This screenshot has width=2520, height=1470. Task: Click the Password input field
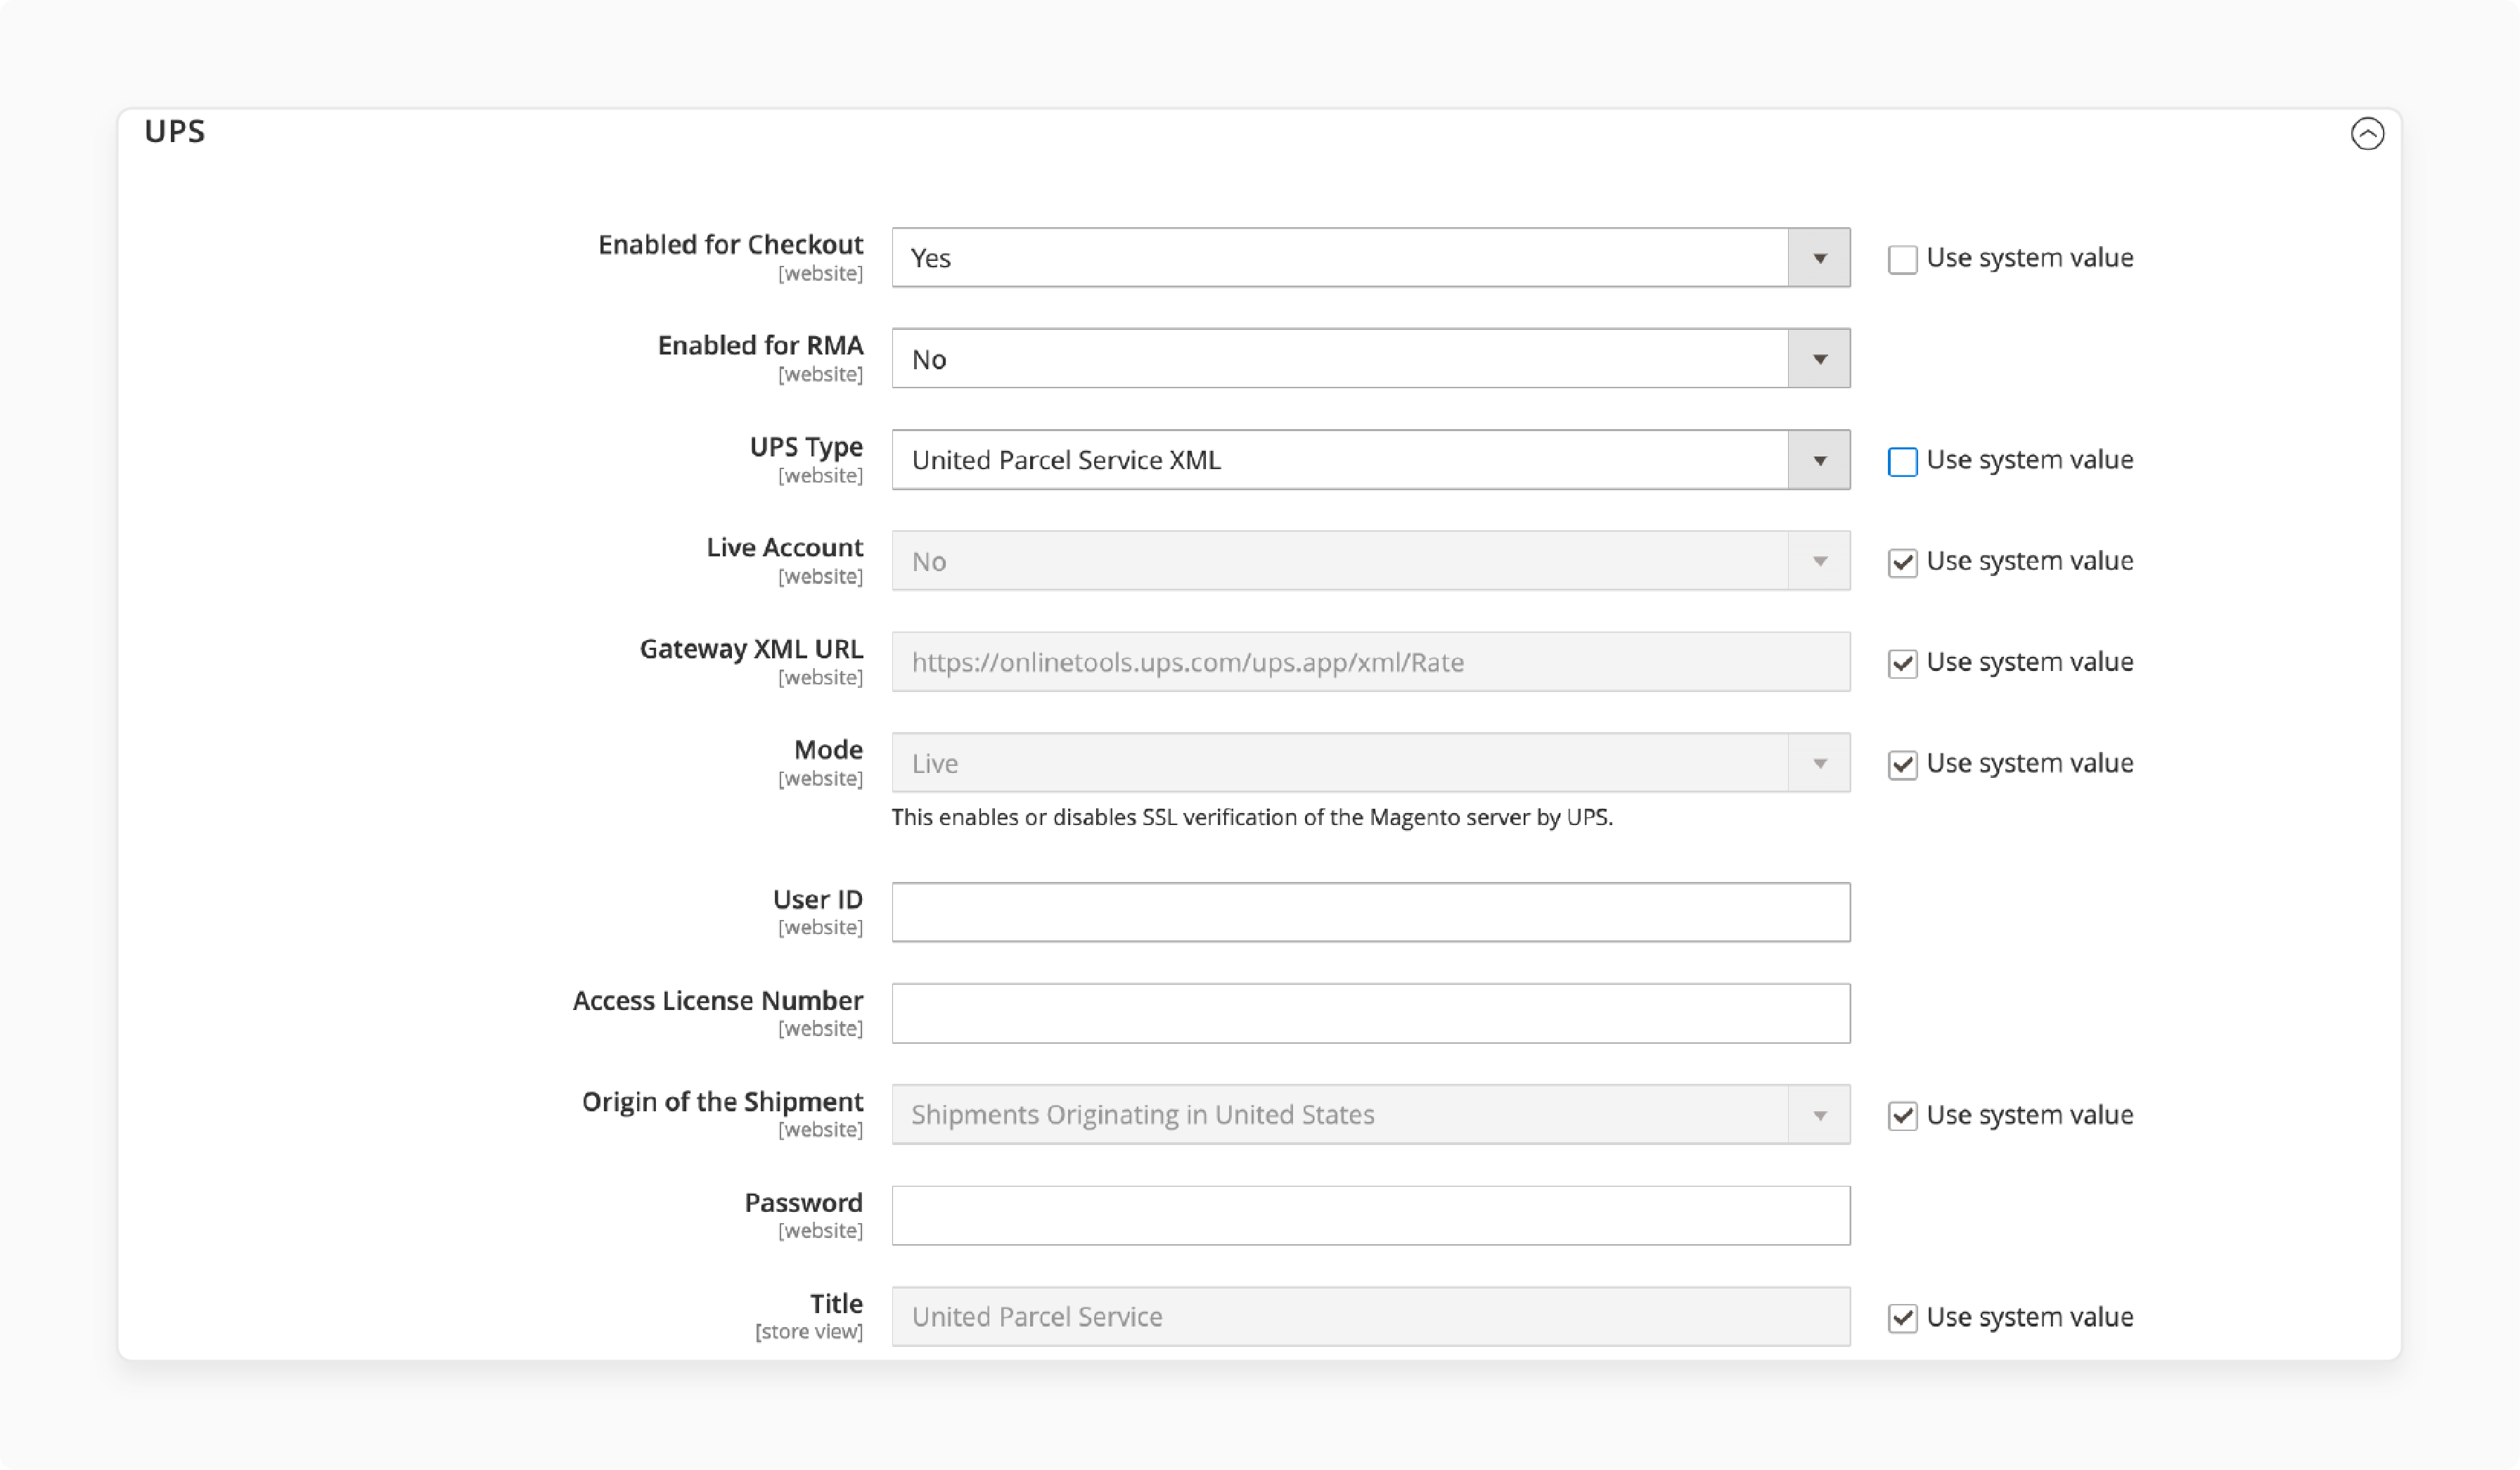pyautogui.click(x=1370, y=1215)
